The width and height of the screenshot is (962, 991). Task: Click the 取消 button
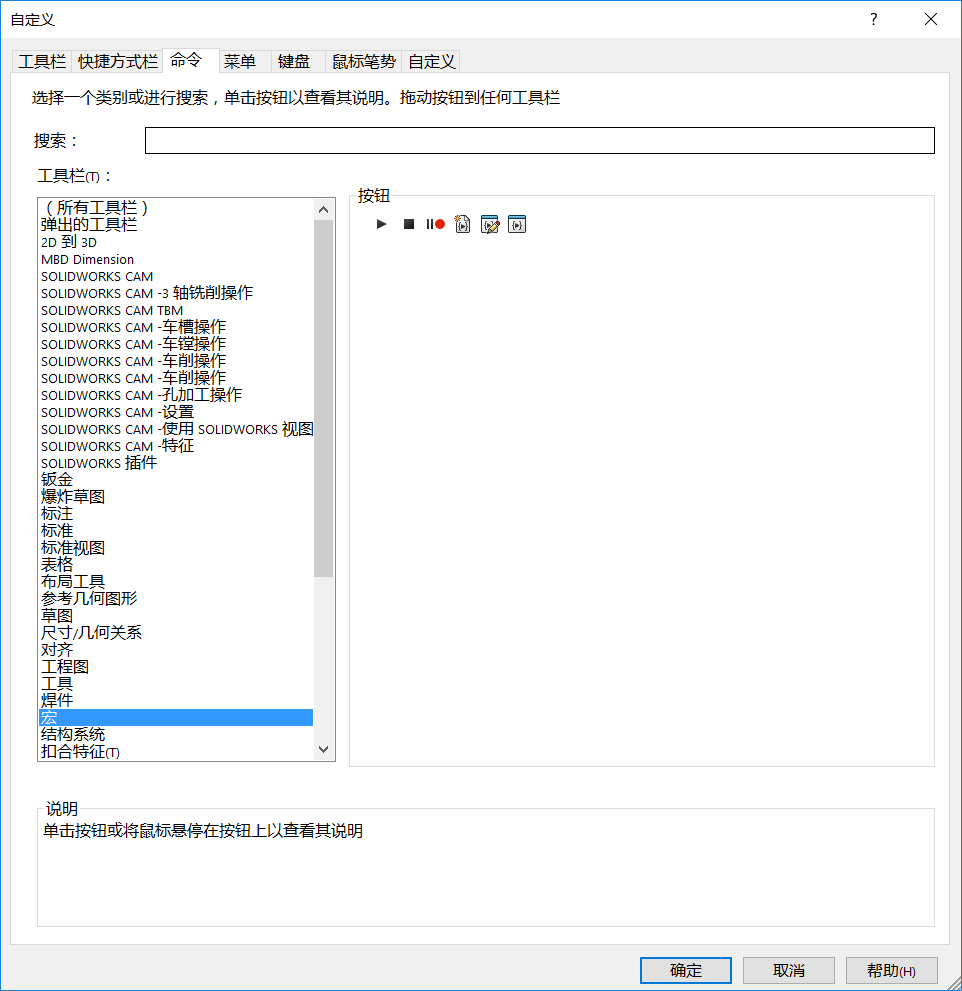tap(789, 970)
